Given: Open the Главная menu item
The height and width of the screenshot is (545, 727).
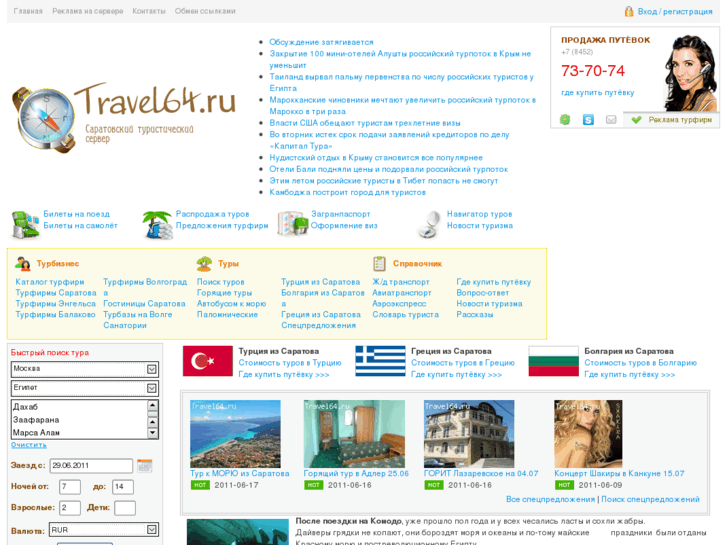Looking at the screenshot, I should click(x=28, y=11).
